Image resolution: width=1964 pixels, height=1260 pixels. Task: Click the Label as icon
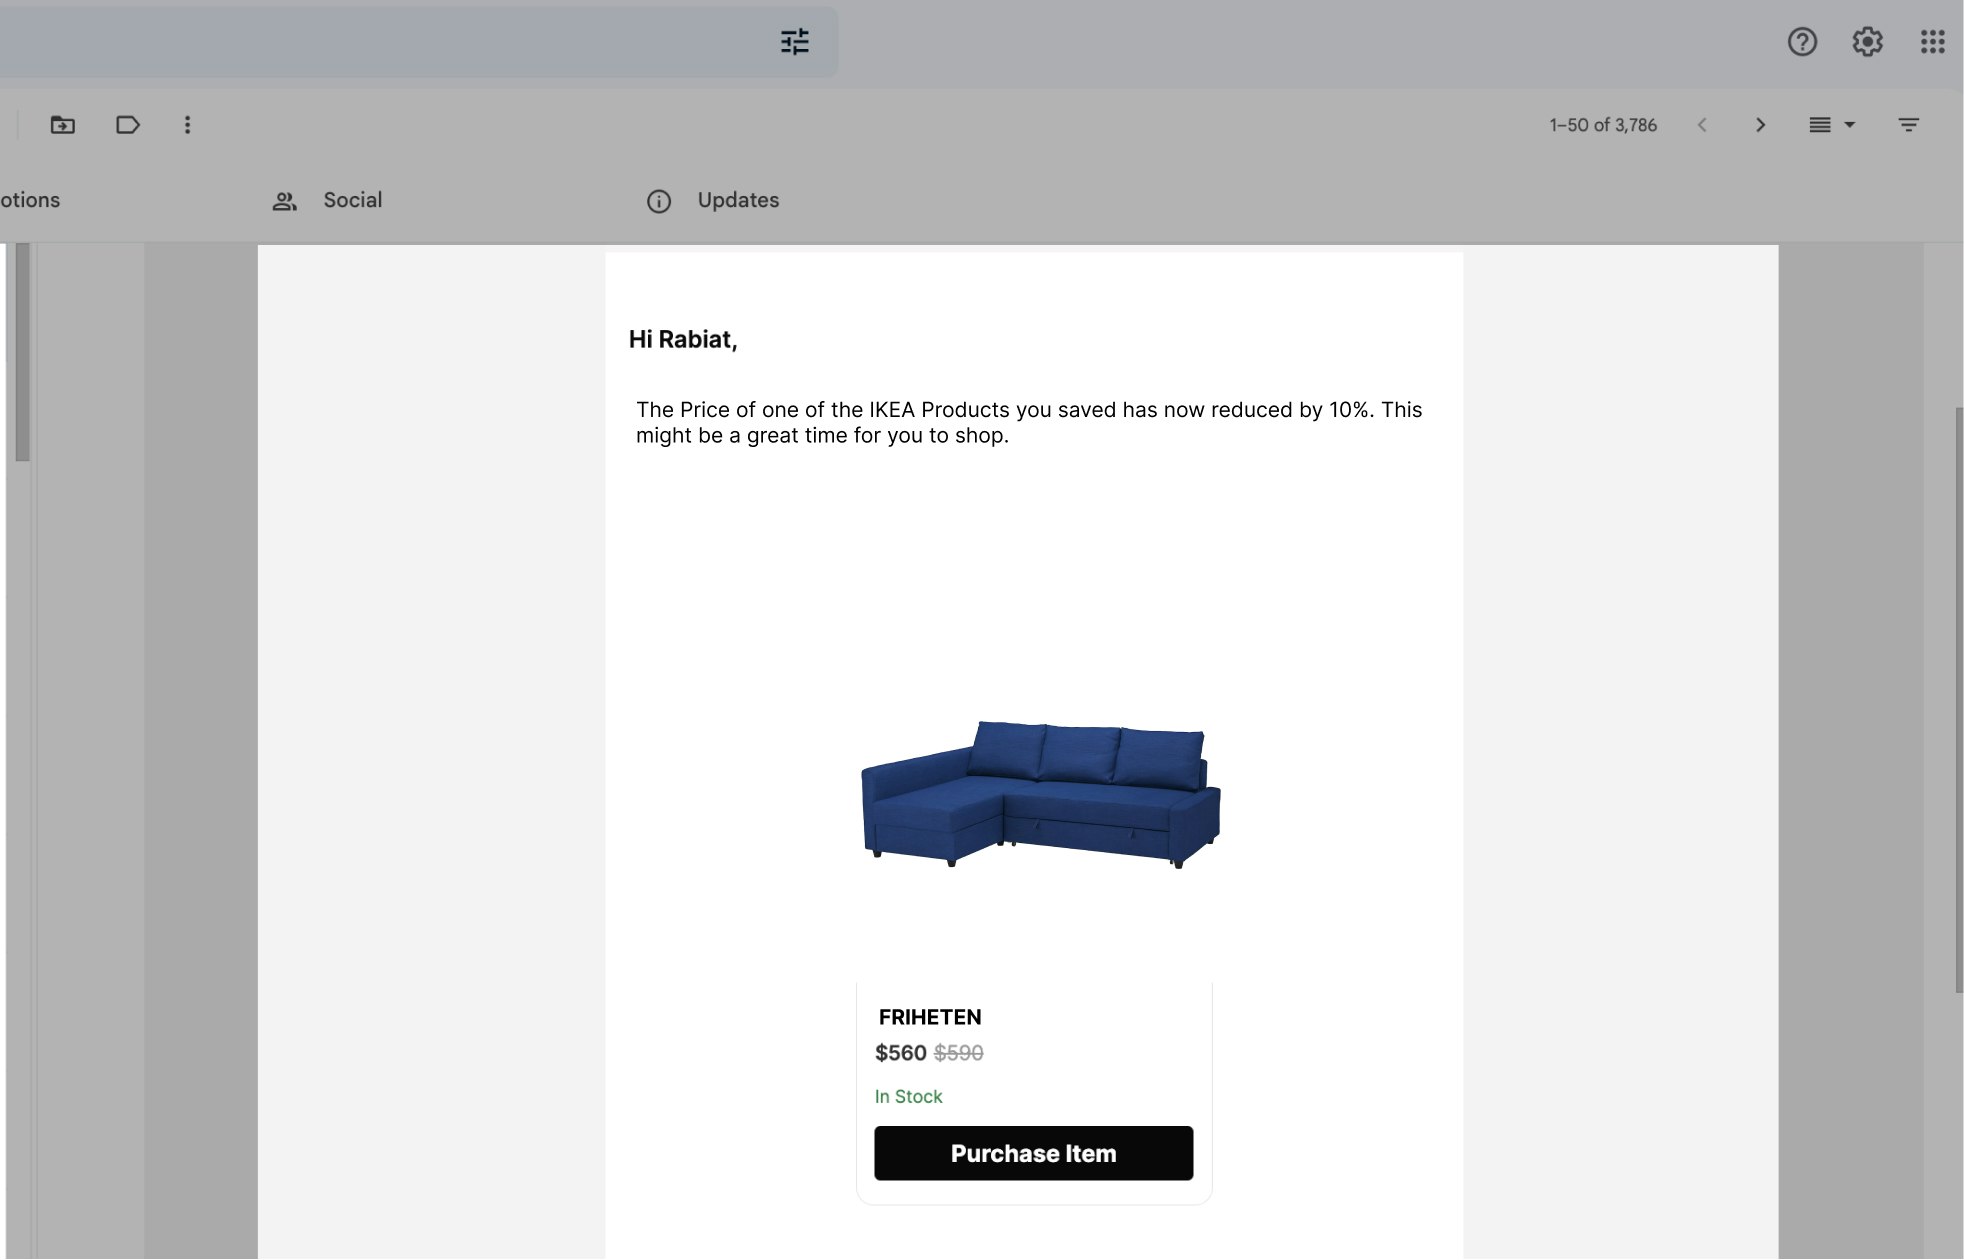click(x=127, y=125)
